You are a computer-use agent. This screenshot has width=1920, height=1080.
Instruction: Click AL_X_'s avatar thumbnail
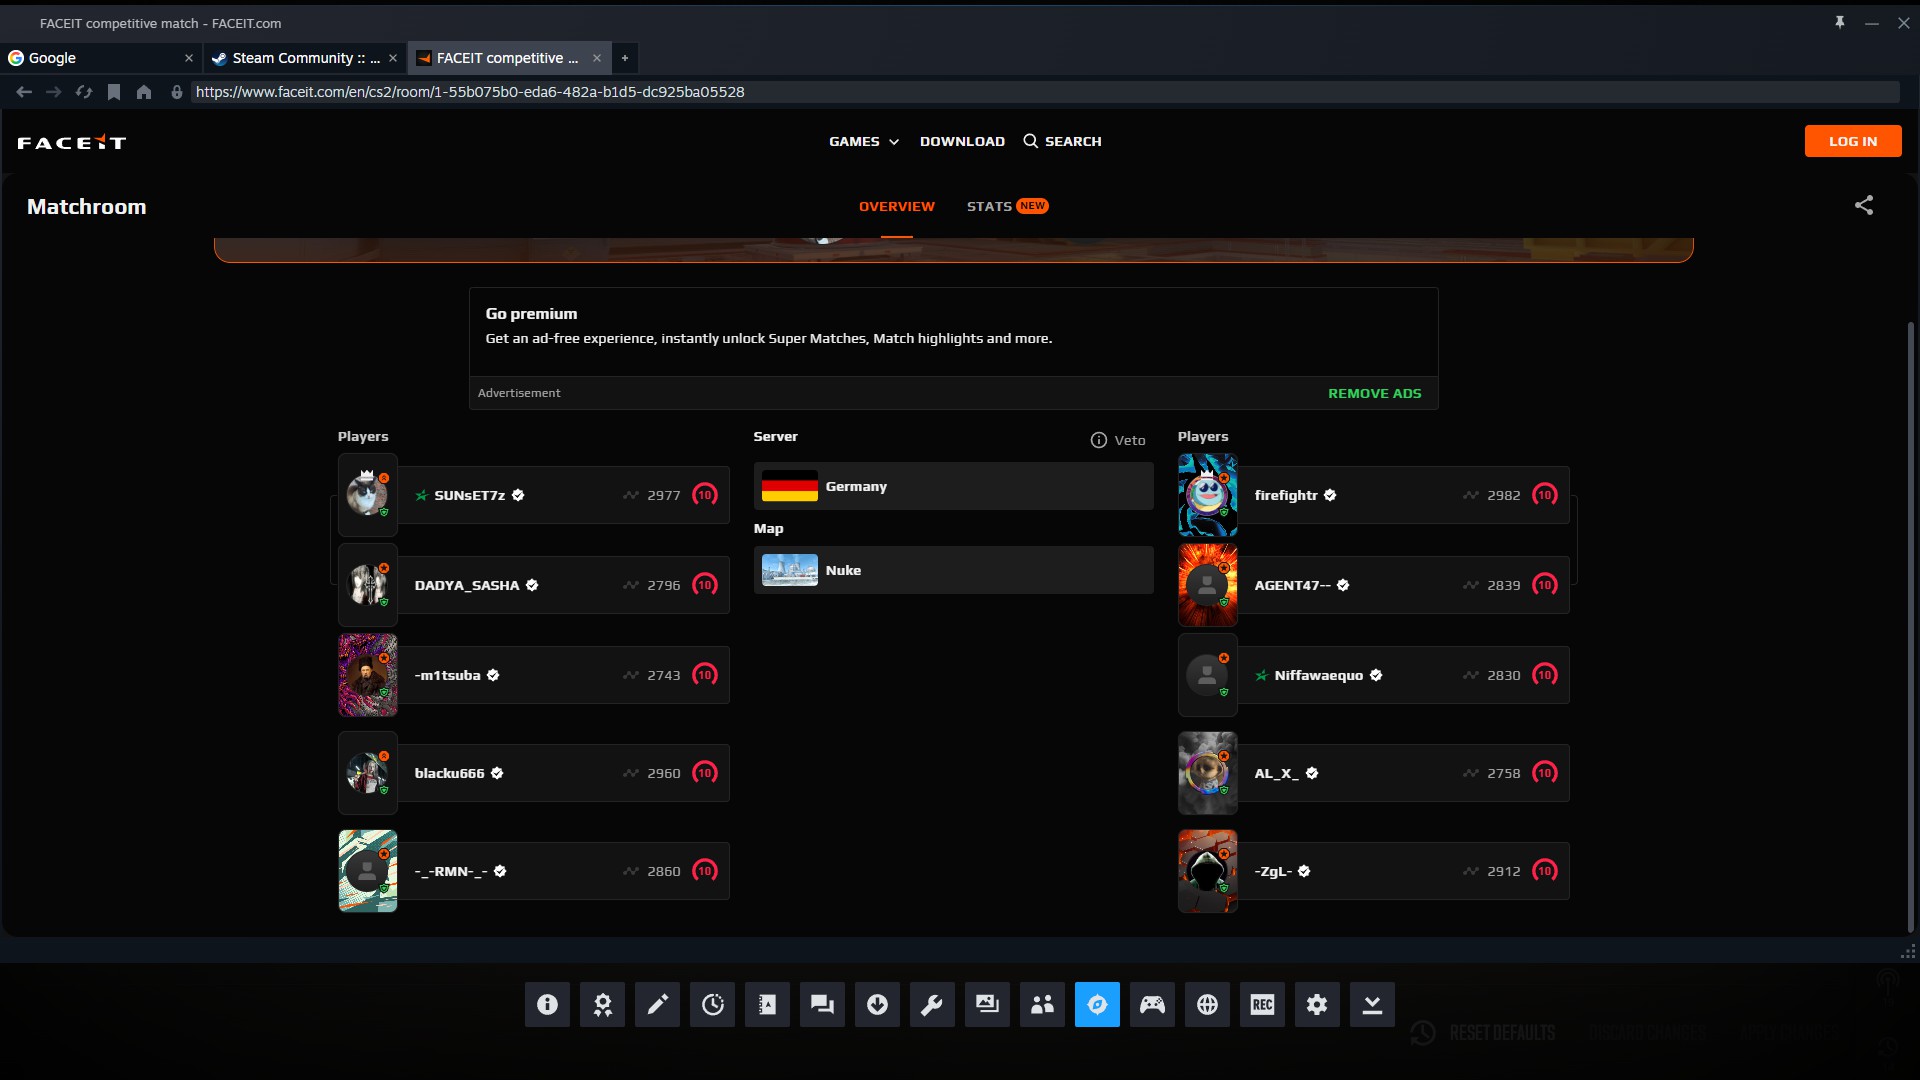[1208, 773]
